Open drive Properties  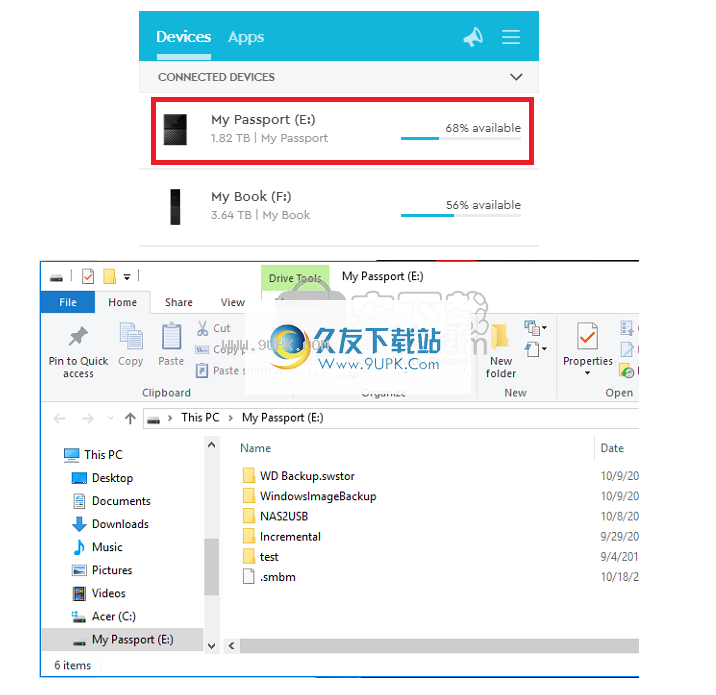[x=587, y=344]
